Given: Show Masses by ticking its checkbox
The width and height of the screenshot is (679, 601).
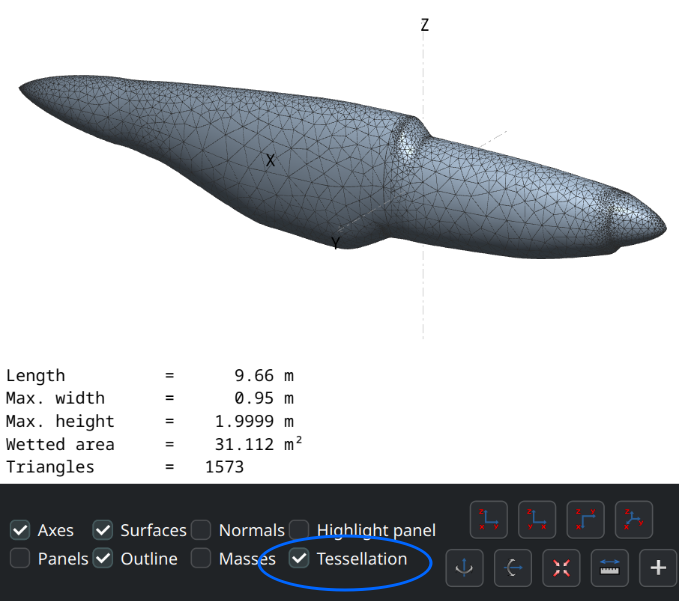Looking at the screenshot, I should [201, 559].
